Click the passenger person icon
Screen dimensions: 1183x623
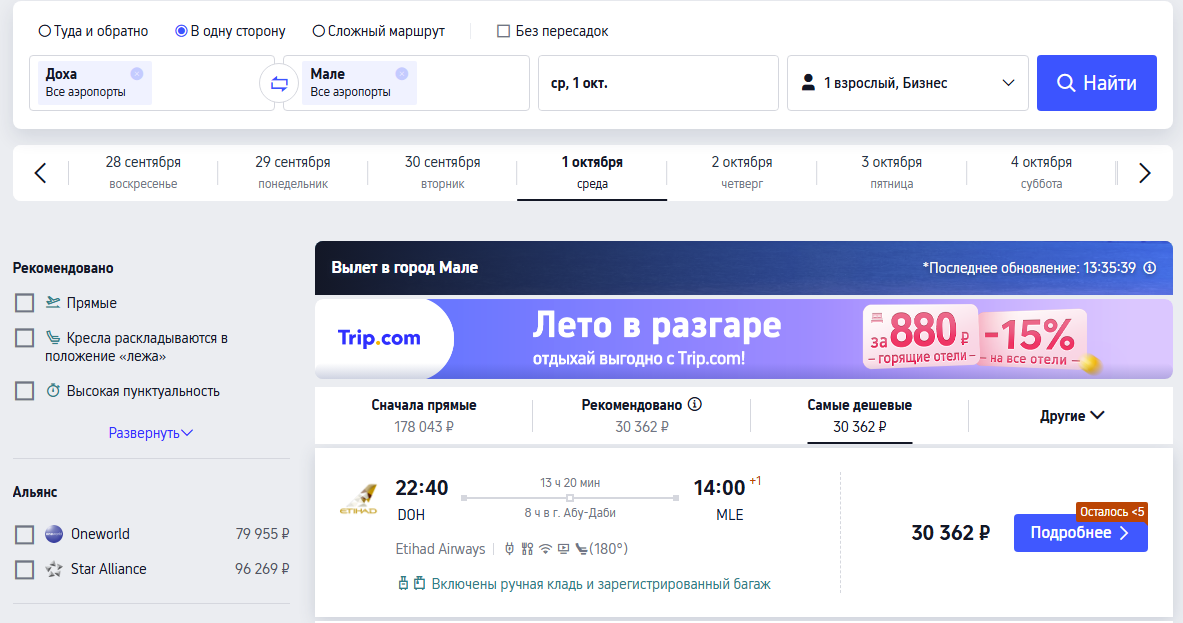808,82
